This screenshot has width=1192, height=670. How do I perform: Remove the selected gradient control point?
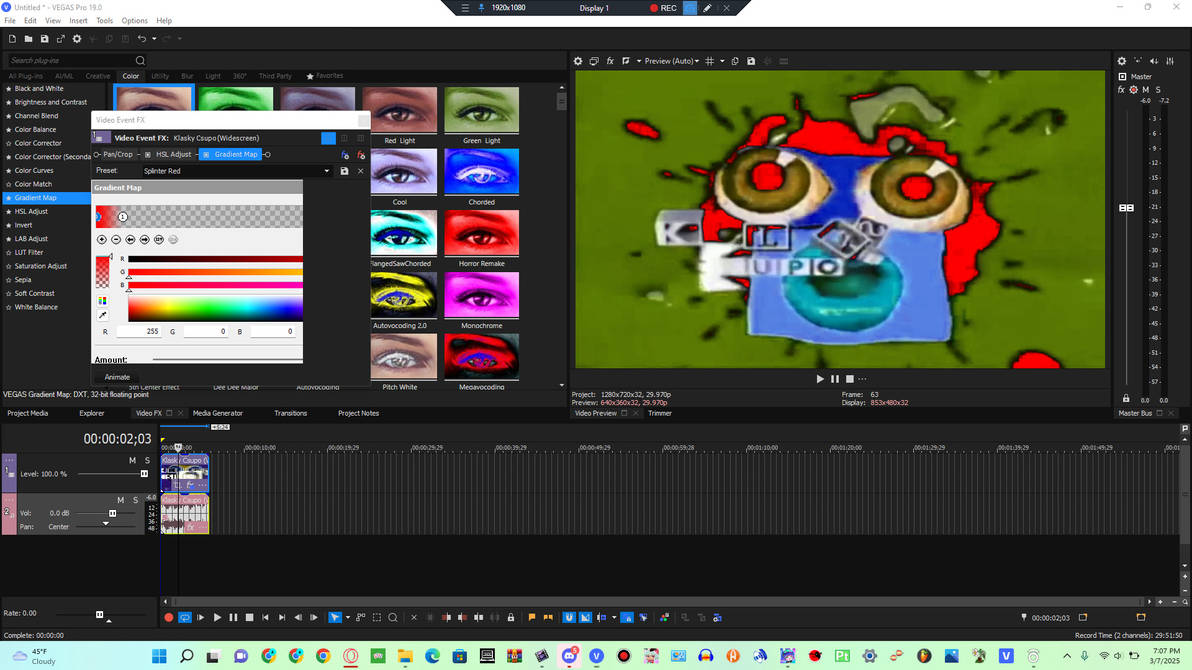(x=116, y=239)
